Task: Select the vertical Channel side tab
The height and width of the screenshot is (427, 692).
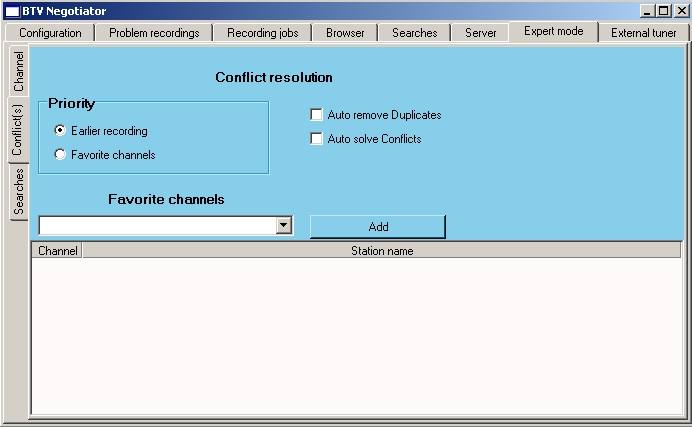Action: pos(19,71)
